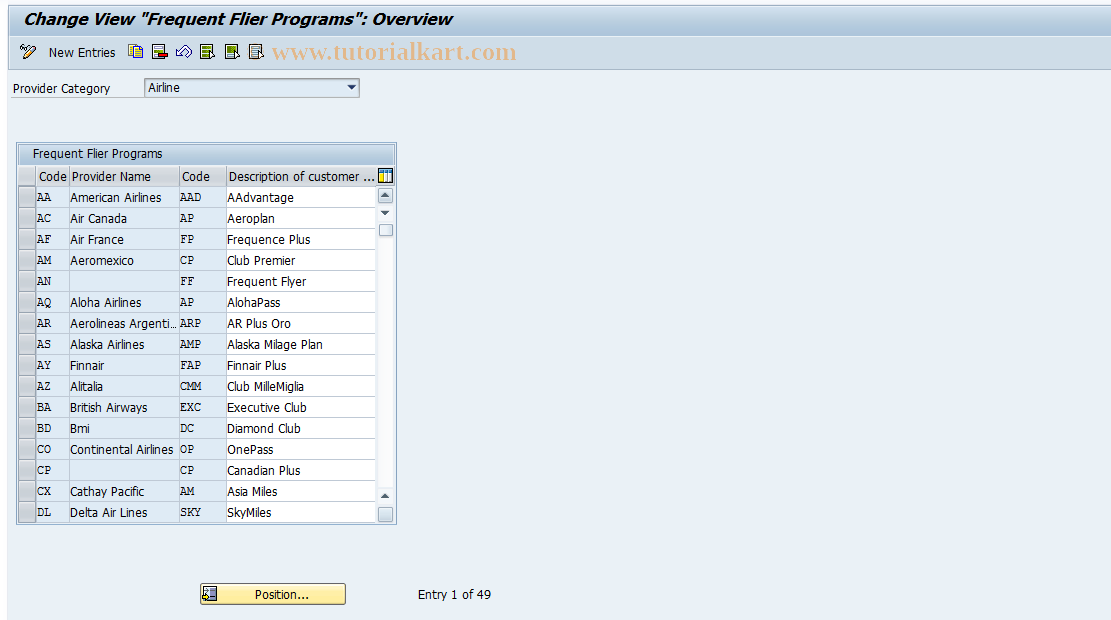
Task: Click the Deselect All icon
Action: coord(256,52)
